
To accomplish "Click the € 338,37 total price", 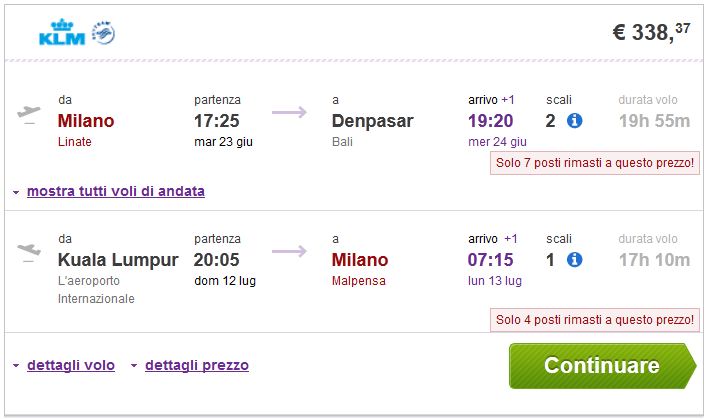I will pos(651,32).
